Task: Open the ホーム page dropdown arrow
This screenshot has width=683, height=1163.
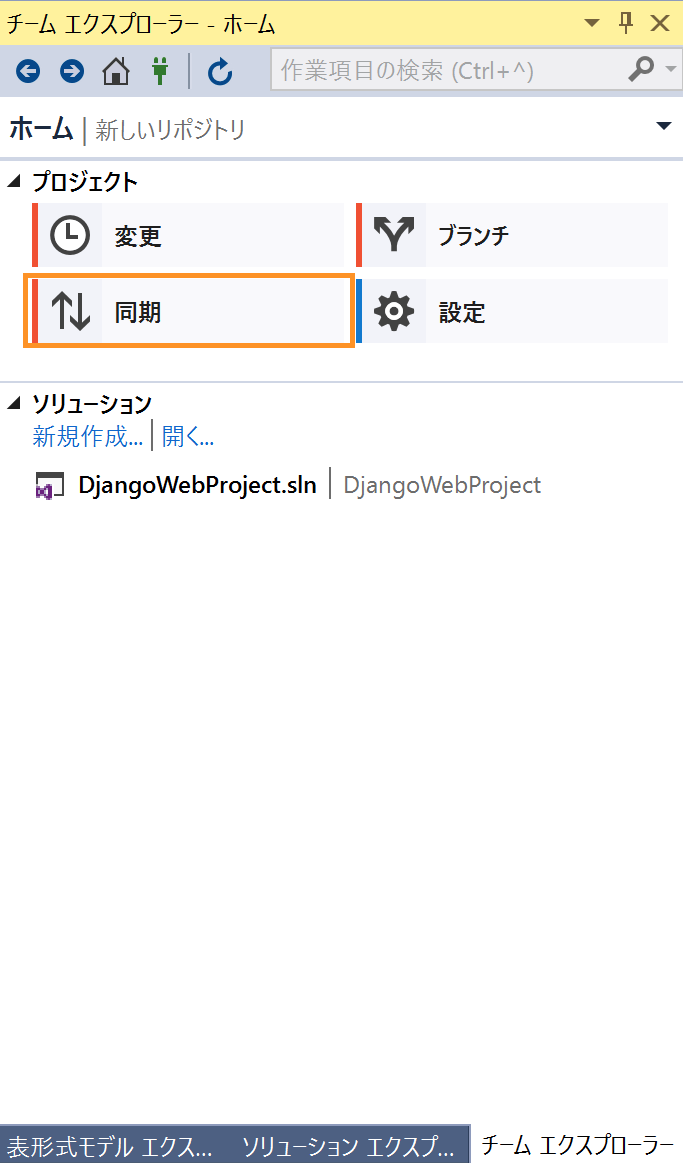Action: pos(664,126)
